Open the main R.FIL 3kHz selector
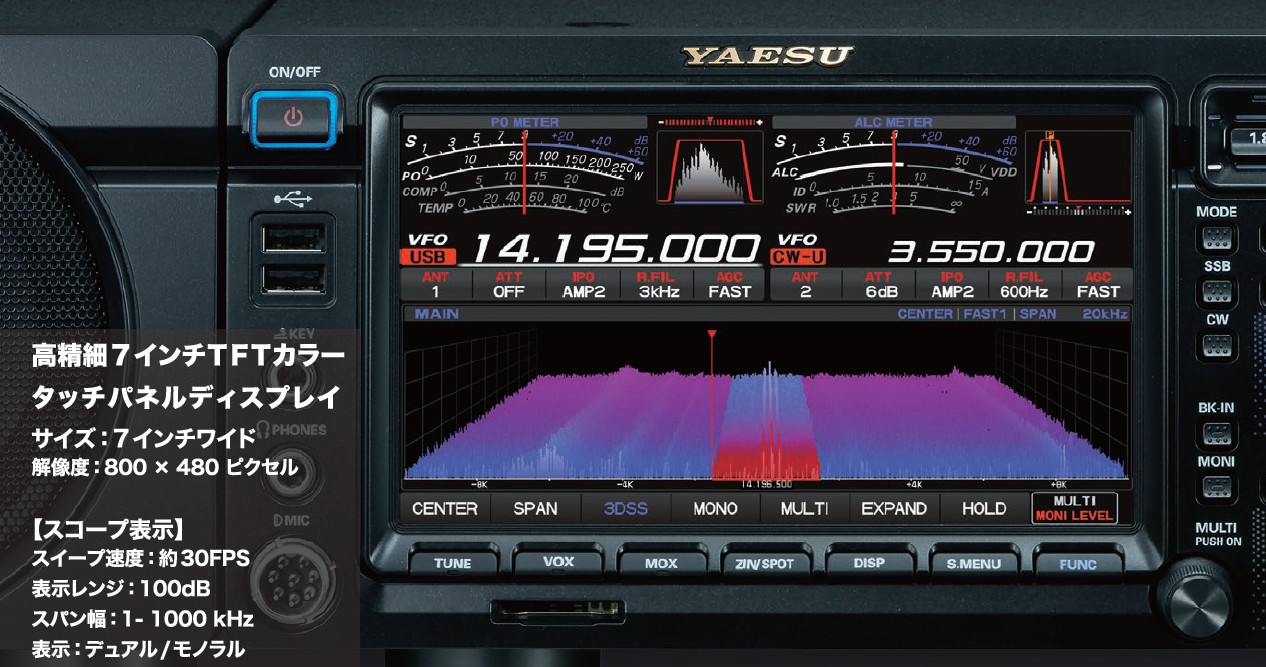The image size is (1266, 667). pyautogui.click(x=658, y=285)
